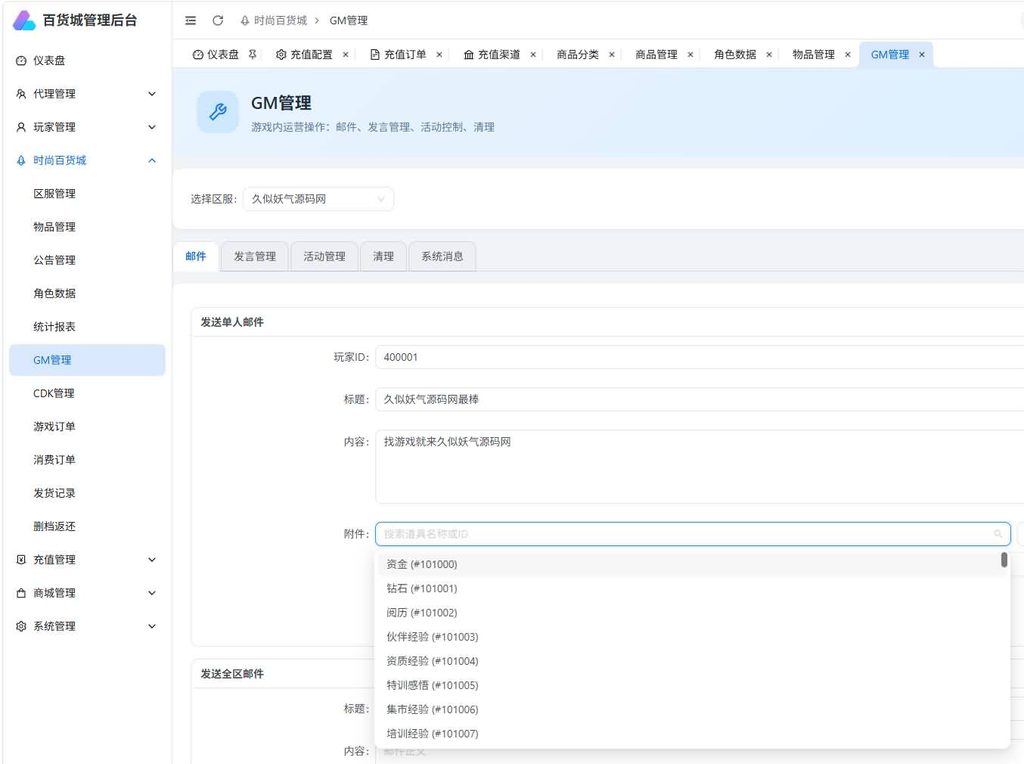Expand the 商城管理 menu chevron
The image size is (1024, 764).
[x=152, y=593]
